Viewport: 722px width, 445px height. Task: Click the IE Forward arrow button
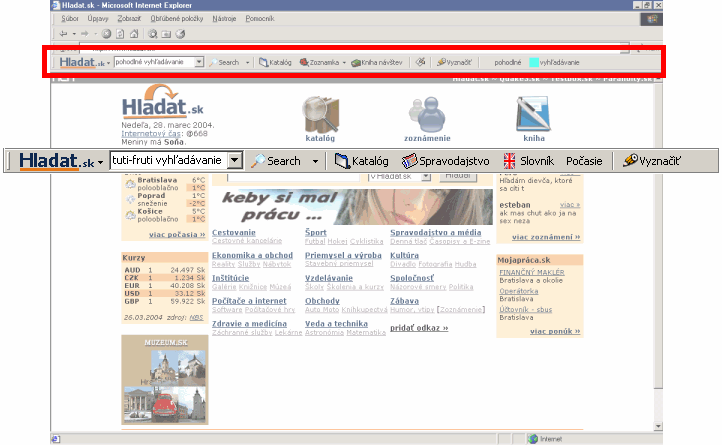[x=84, y=34]
